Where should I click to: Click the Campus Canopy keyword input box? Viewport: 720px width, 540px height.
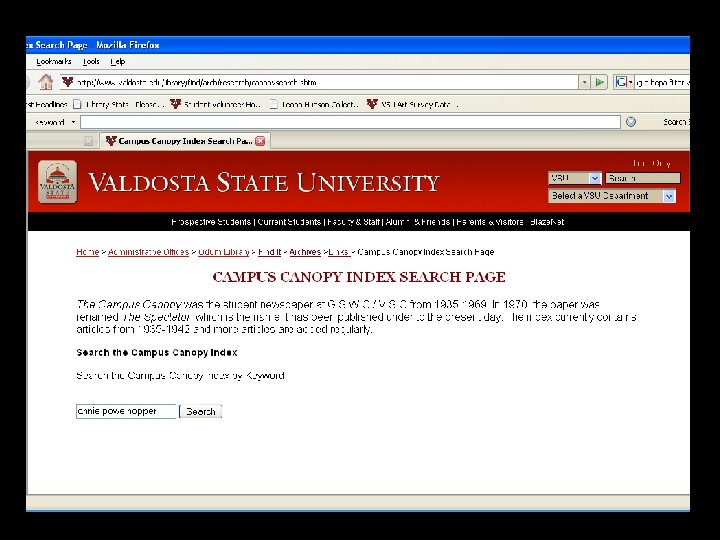pyautogui.click(x=126, y=411)
